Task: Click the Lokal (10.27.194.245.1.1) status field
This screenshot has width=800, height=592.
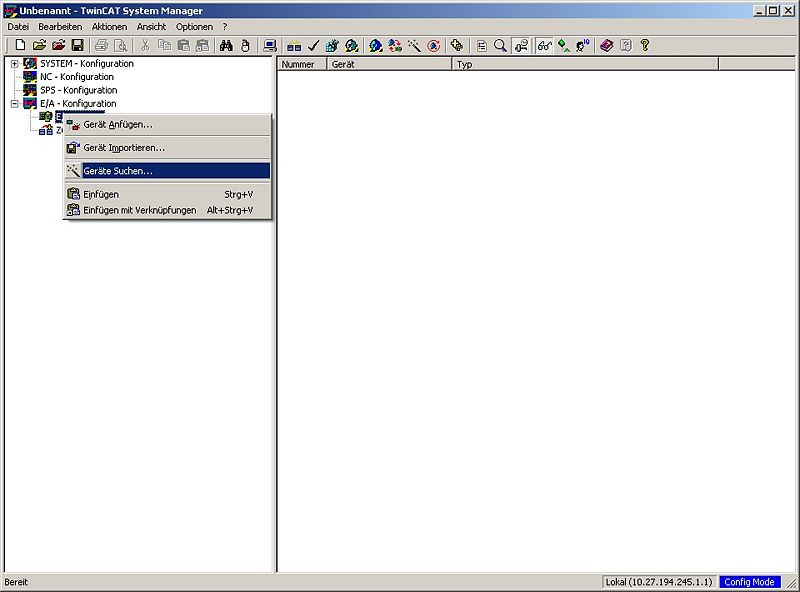Action: tap(659, 582)
